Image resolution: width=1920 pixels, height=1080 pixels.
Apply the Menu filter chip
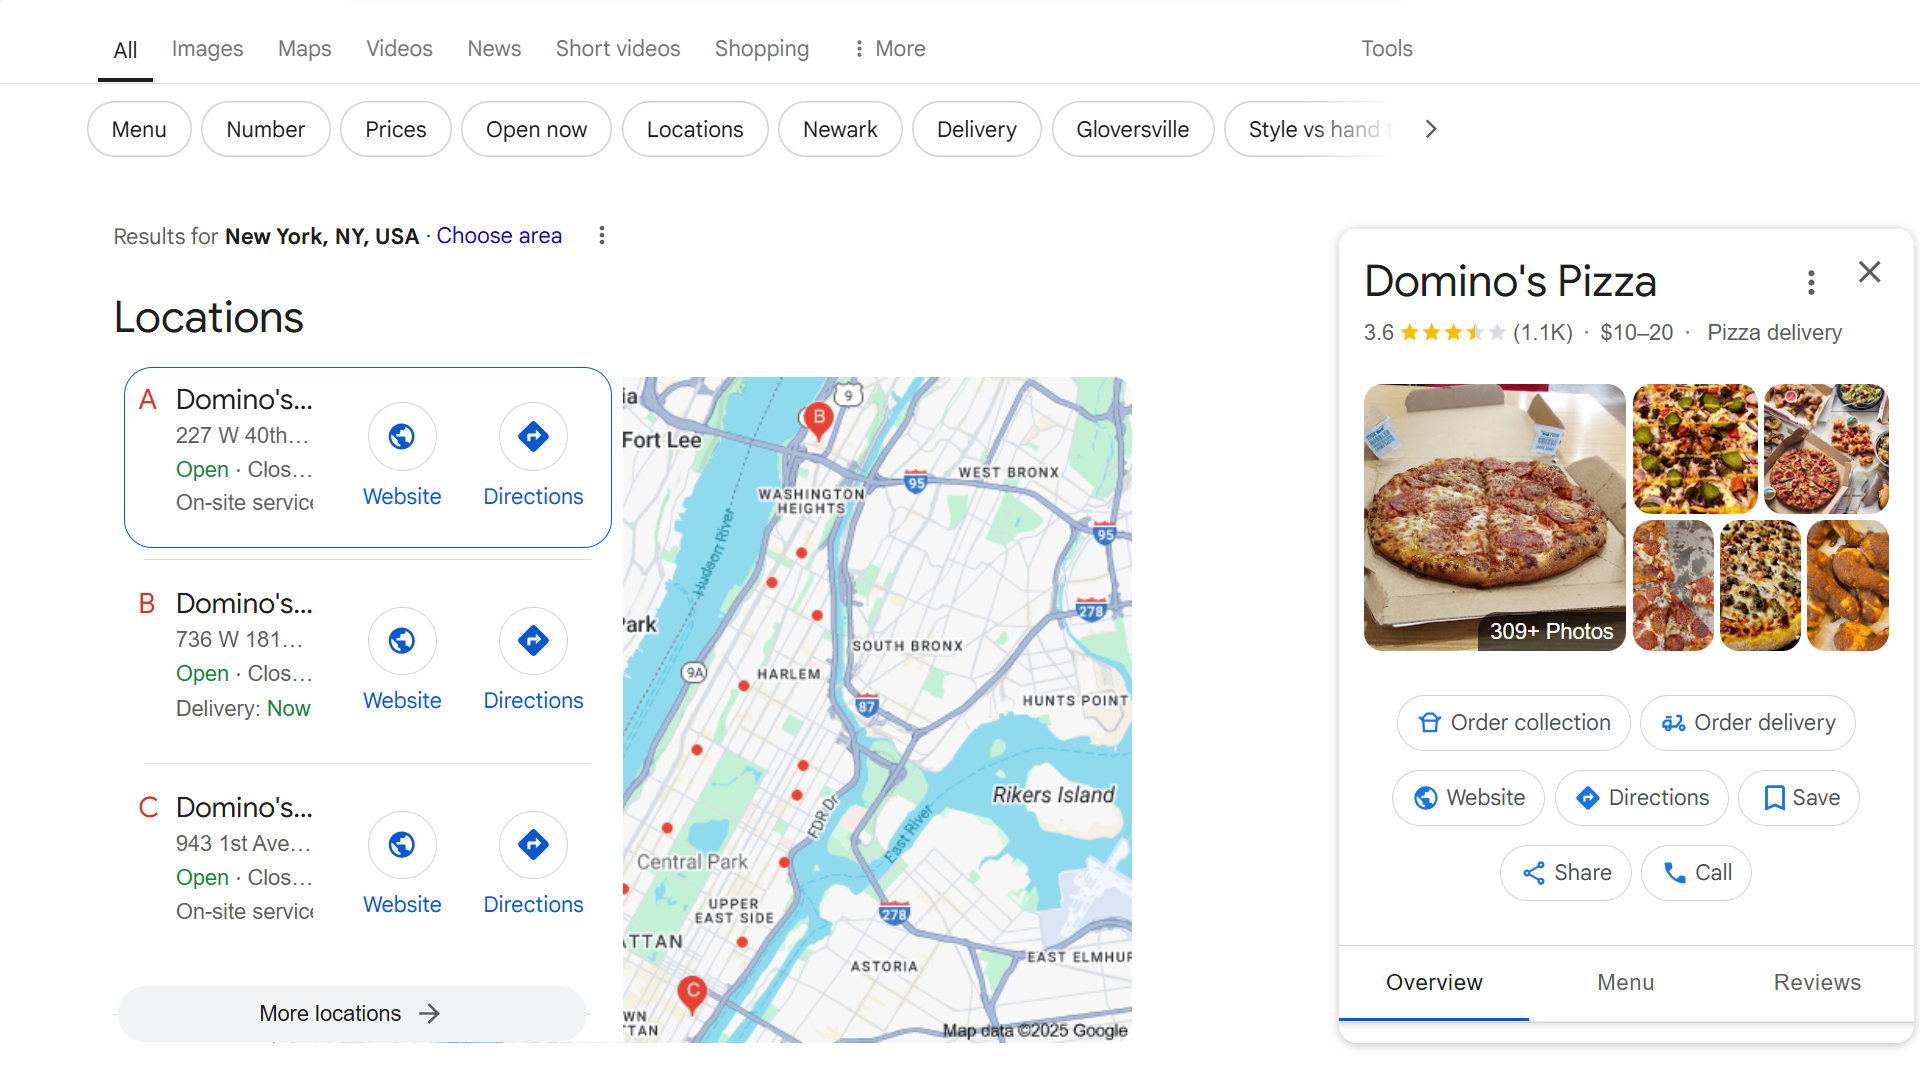point(139,130)
